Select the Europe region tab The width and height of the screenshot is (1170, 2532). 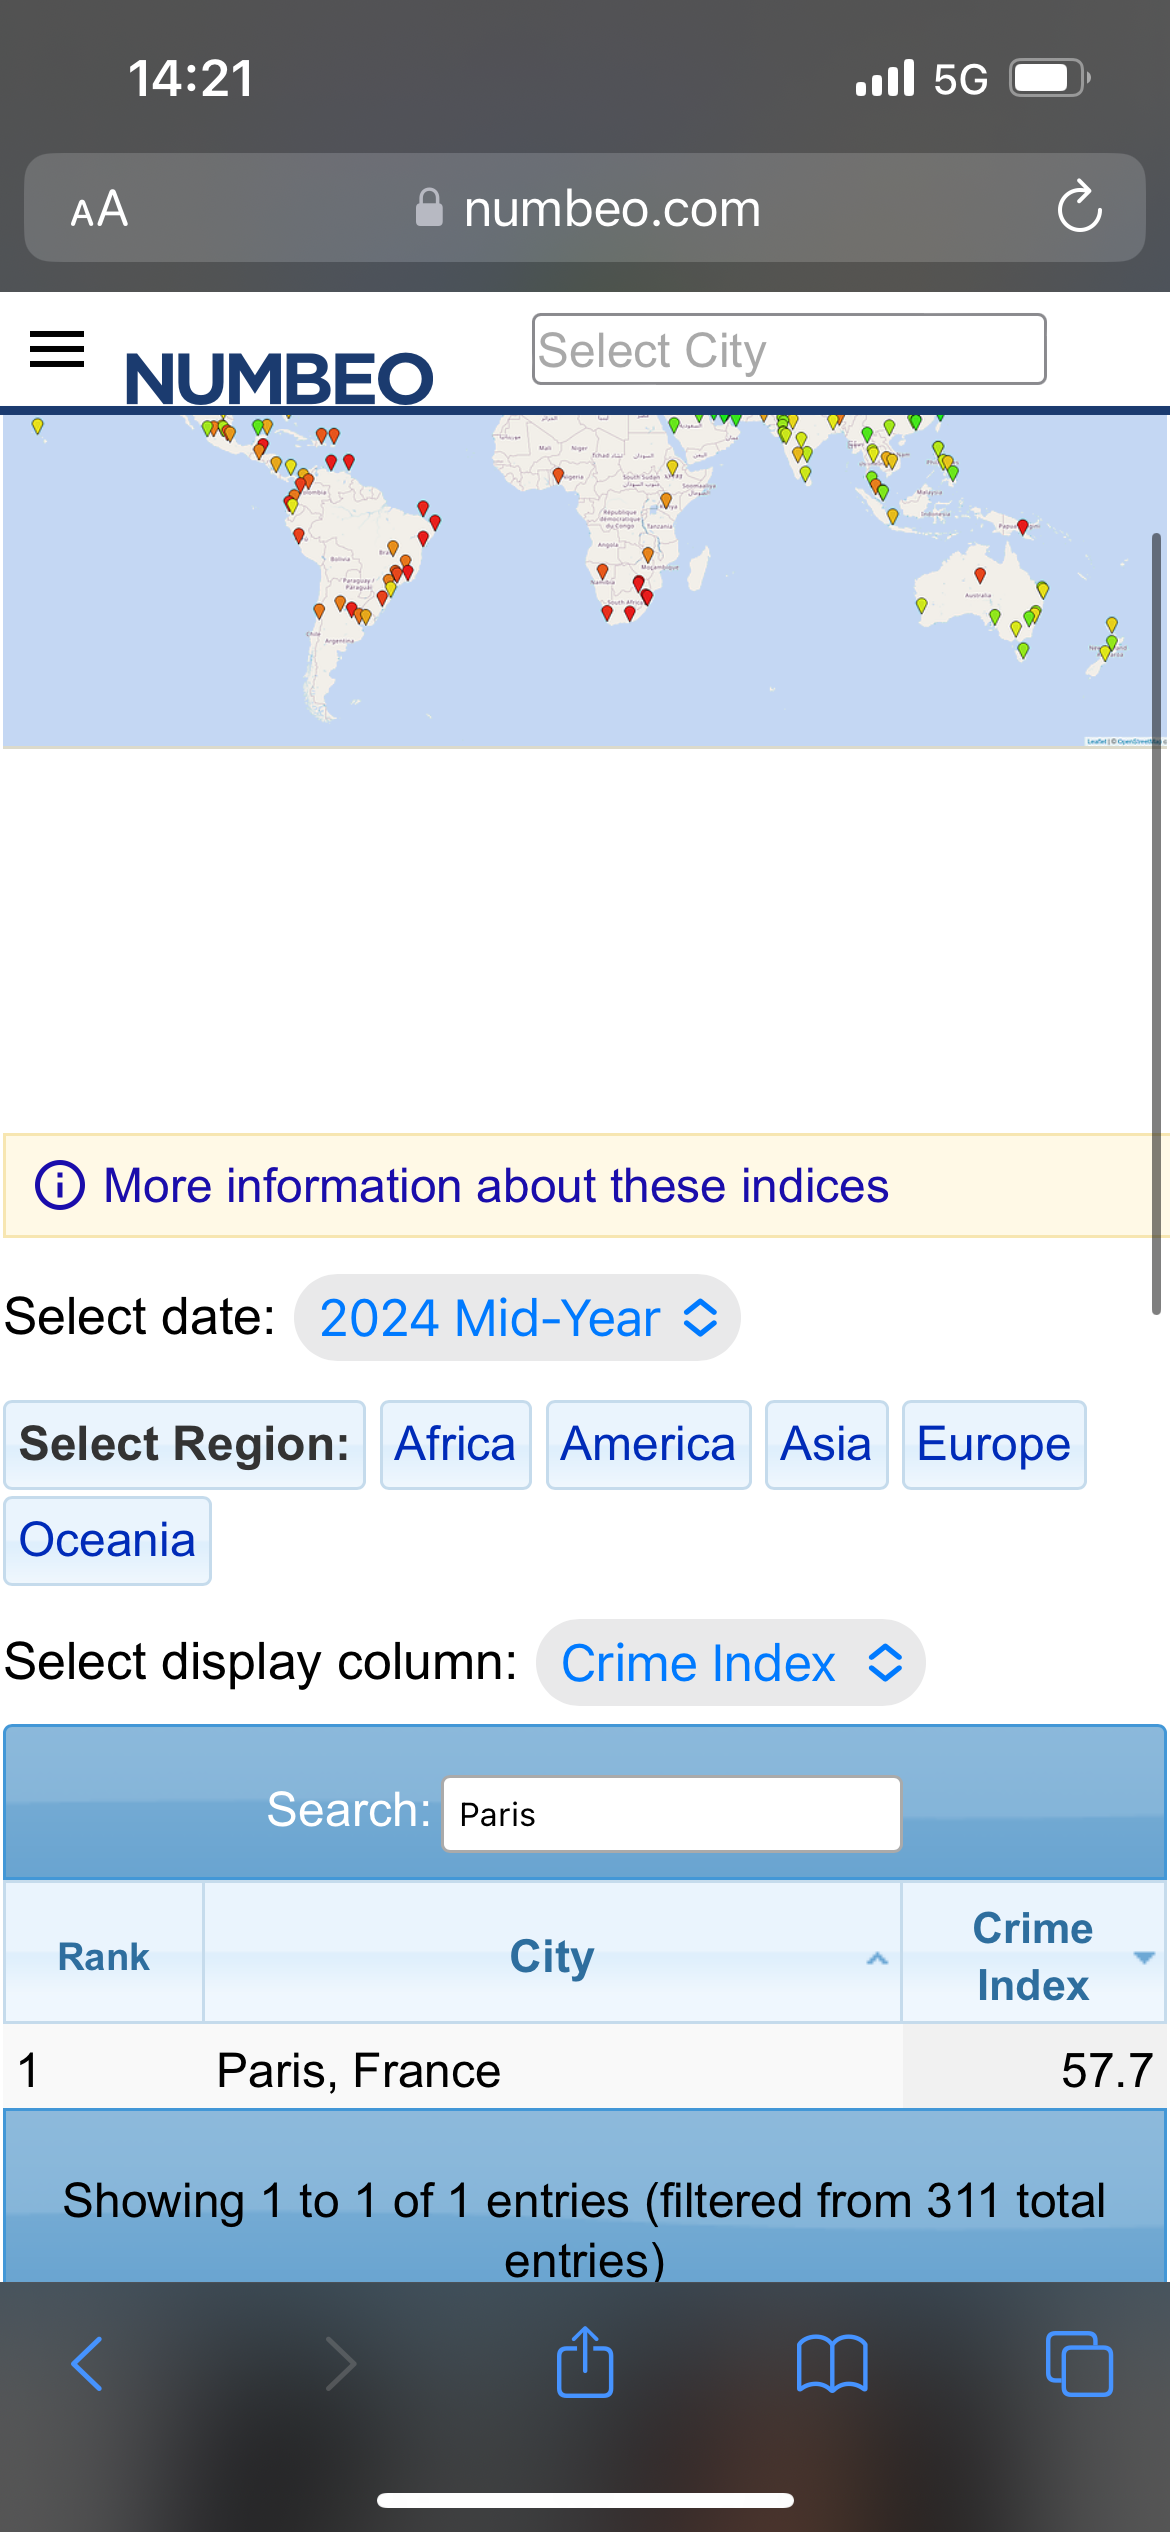pyautogui.click(x=993, y=1445)
